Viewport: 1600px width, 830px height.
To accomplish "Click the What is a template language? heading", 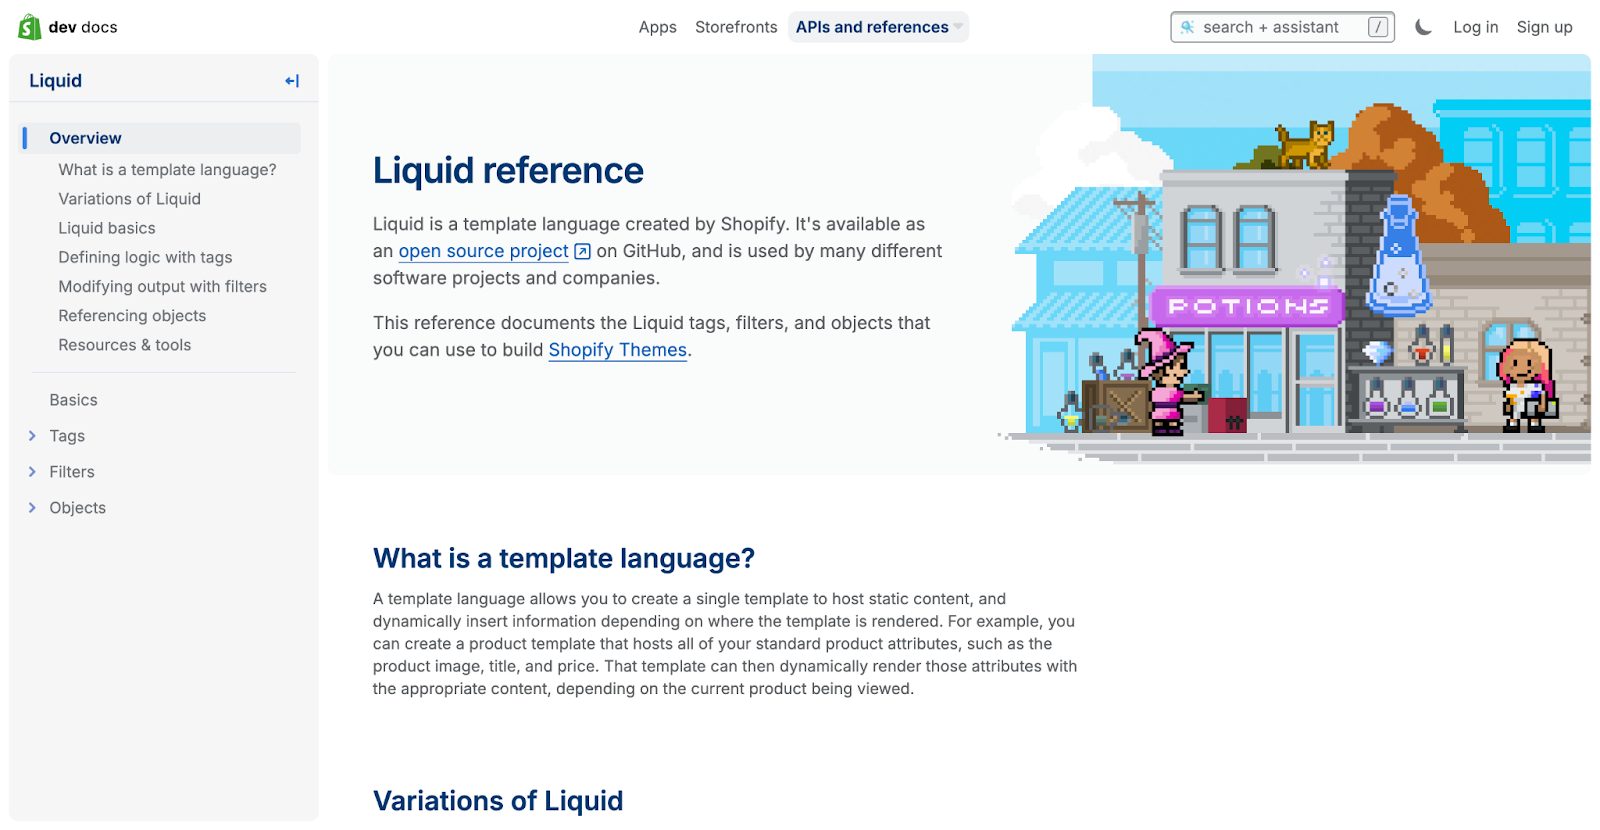I will (x=564, y=558).
